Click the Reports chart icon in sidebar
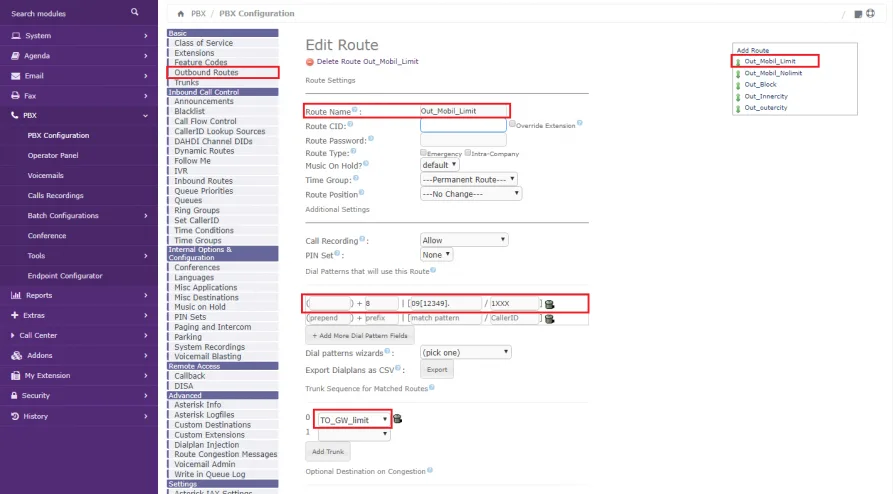This screenshot has width=893, height=494. pyautogui.click(x=16, y=295)
